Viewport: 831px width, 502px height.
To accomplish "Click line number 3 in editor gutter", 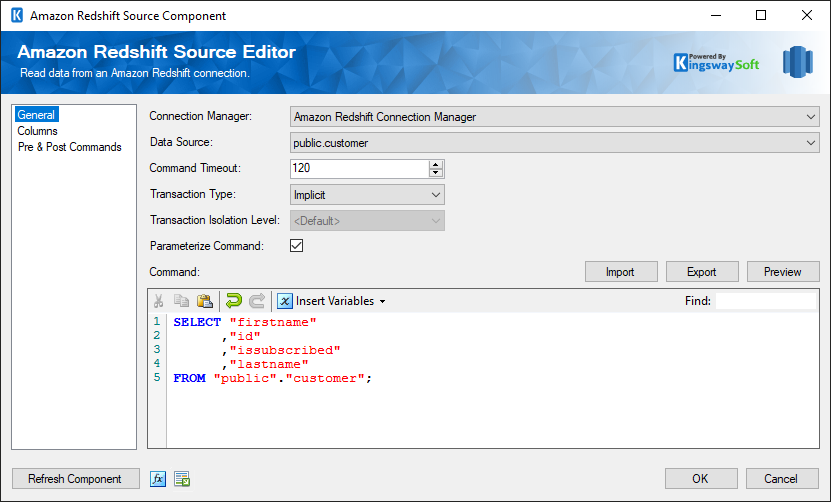I will (x=157, y=349).
